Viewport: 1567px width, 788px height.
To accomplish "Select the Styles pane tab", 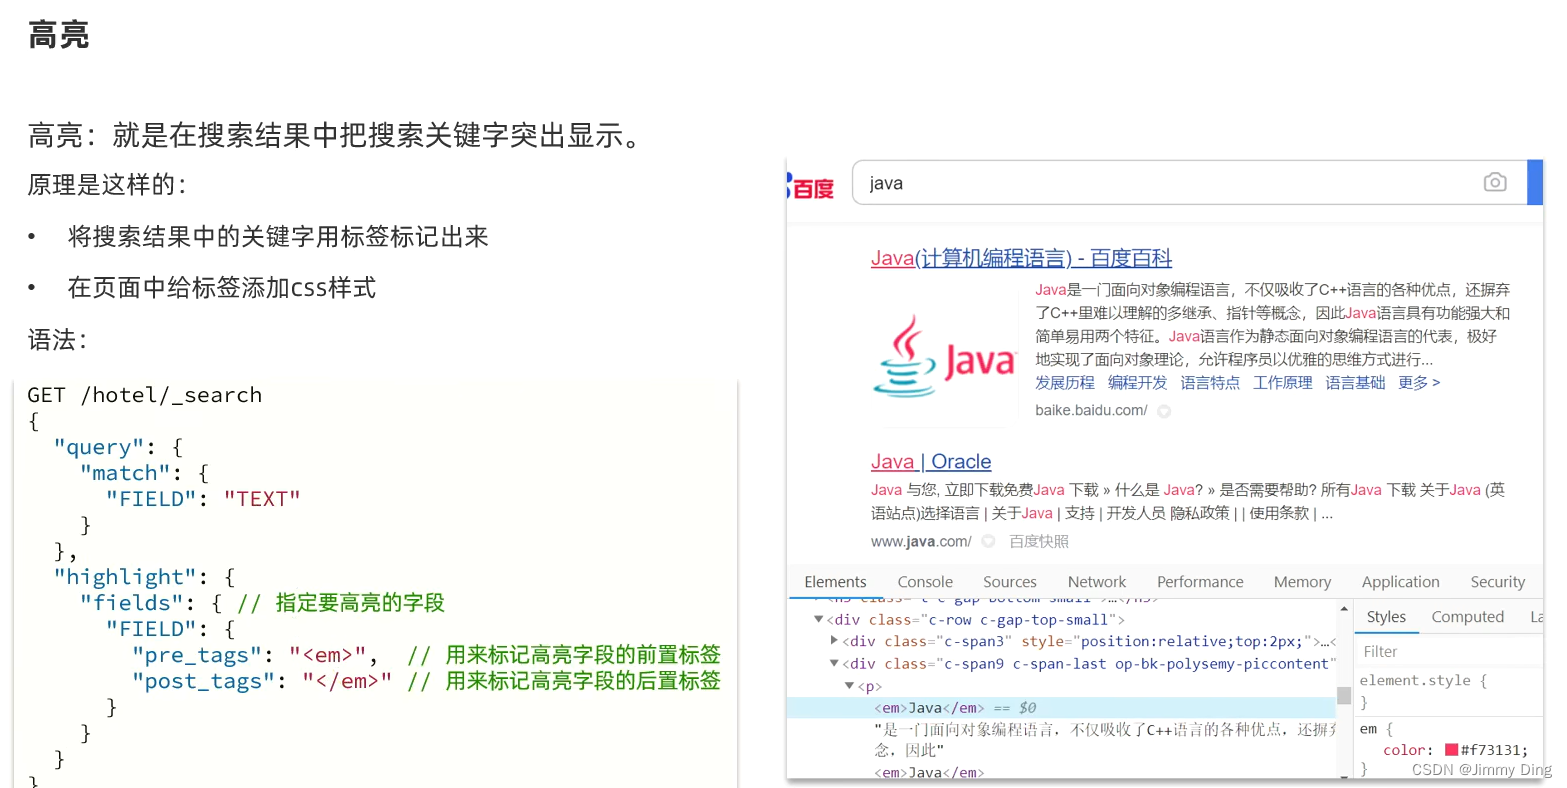I will [x=1386, y=617].
